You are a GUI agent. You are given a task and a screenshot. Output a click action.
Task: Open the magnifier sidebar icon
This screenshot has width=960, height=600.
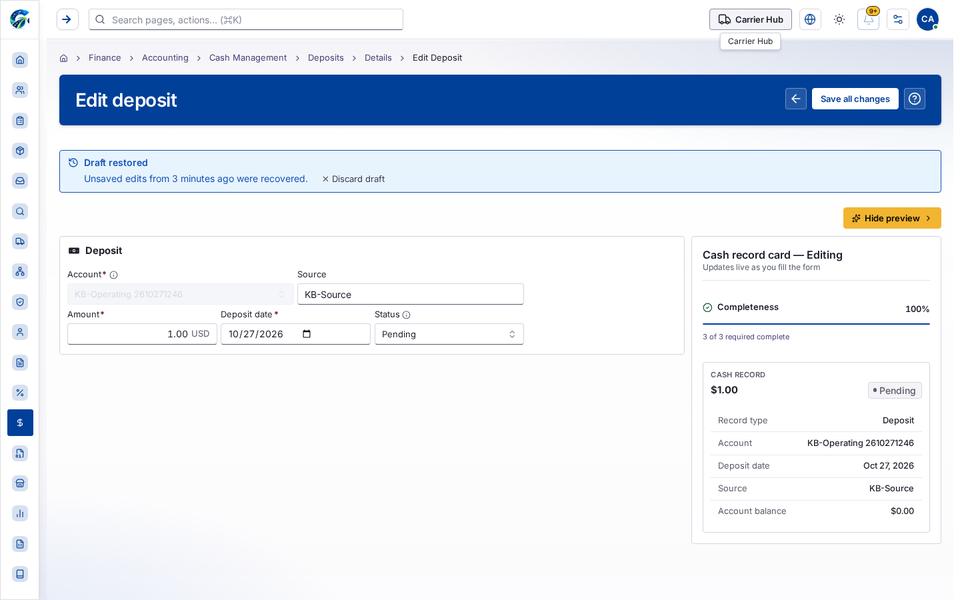[20, 211]
